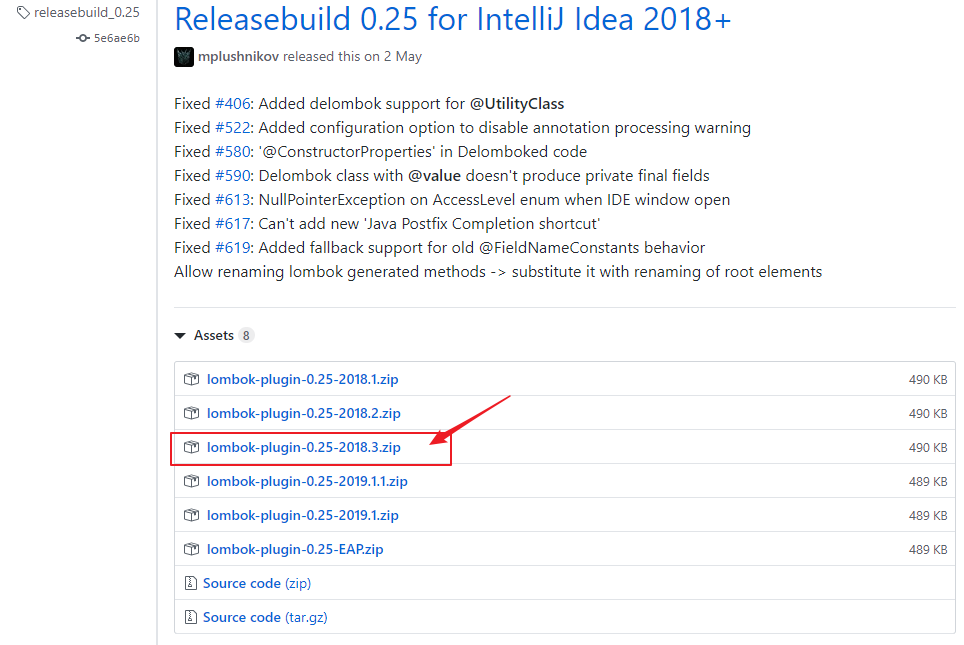964x645 pixels.
Task: Click the package icon beside lombok-plugin-0.25-2018.3.zip
Action: [191, 447]
